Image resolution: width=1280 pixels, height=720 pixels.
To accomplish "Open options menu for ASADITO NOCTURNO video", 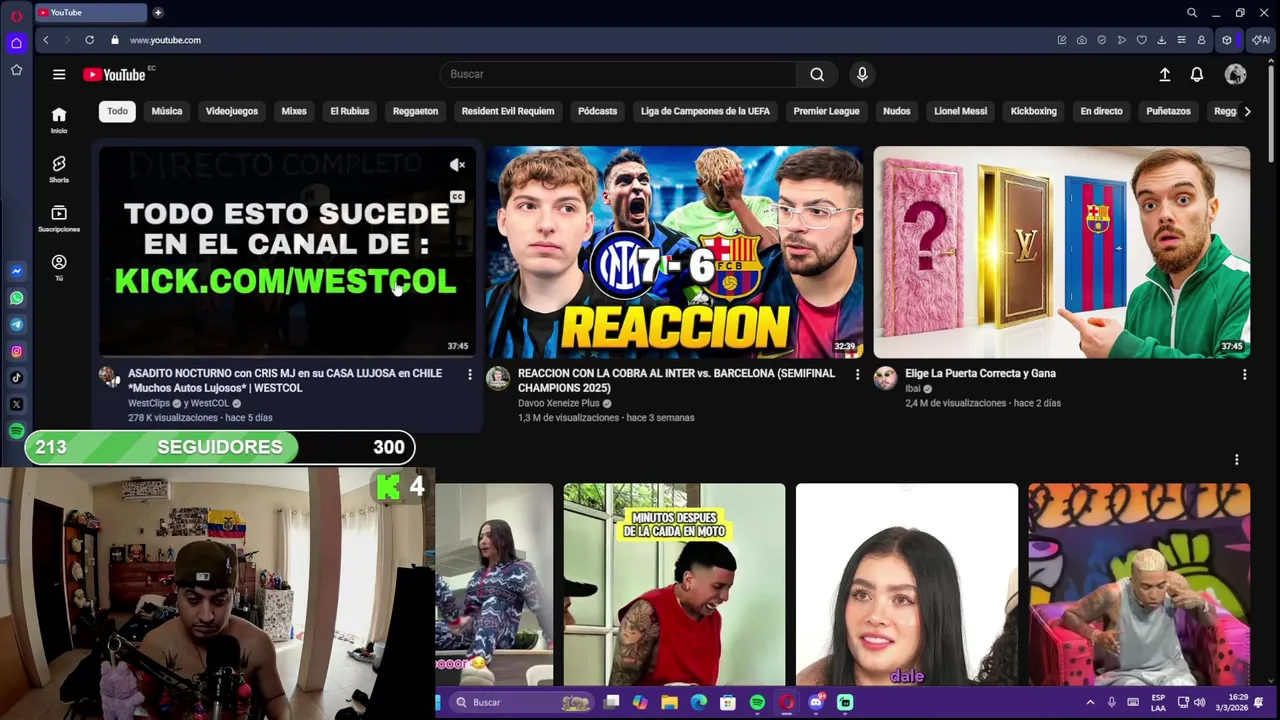I will tap(470, 374).
